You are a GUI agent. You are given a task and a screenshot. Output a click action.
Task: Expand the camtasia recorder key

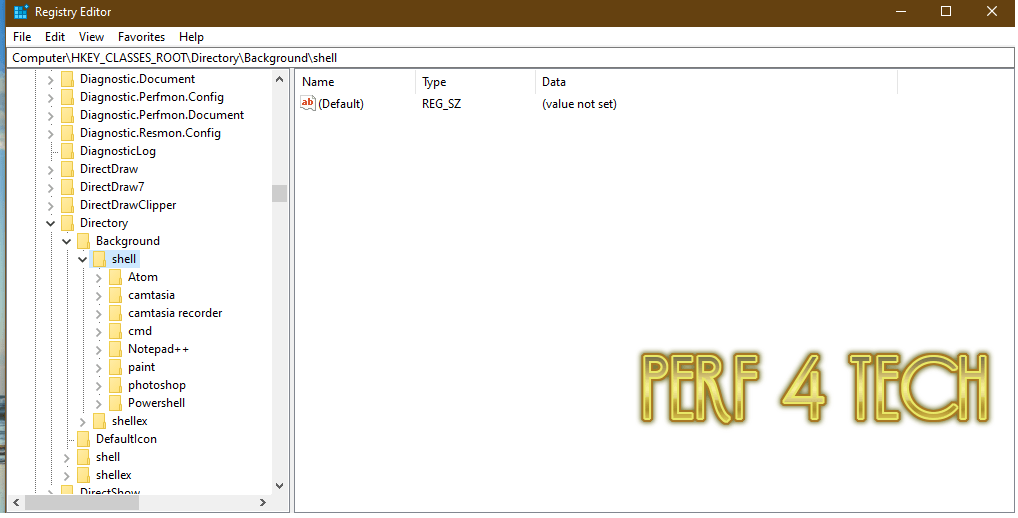coord(99,314)
